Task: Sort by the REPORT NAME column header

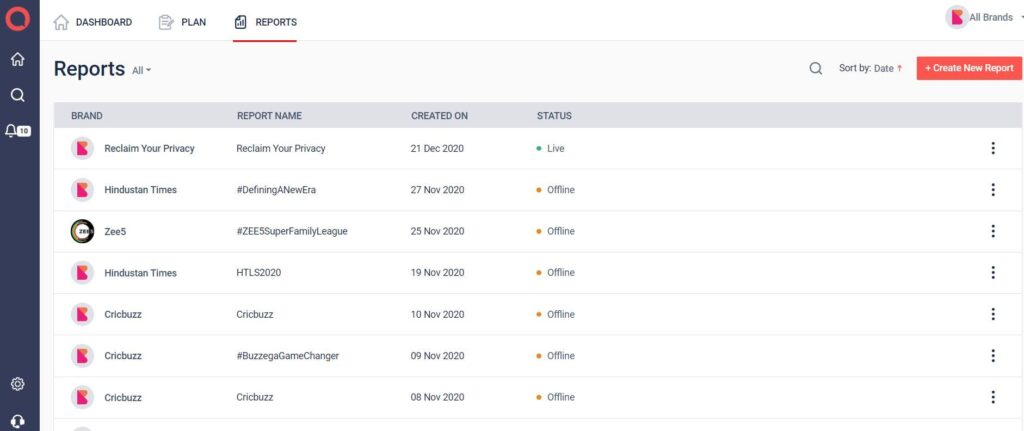Action: point(269,116)
